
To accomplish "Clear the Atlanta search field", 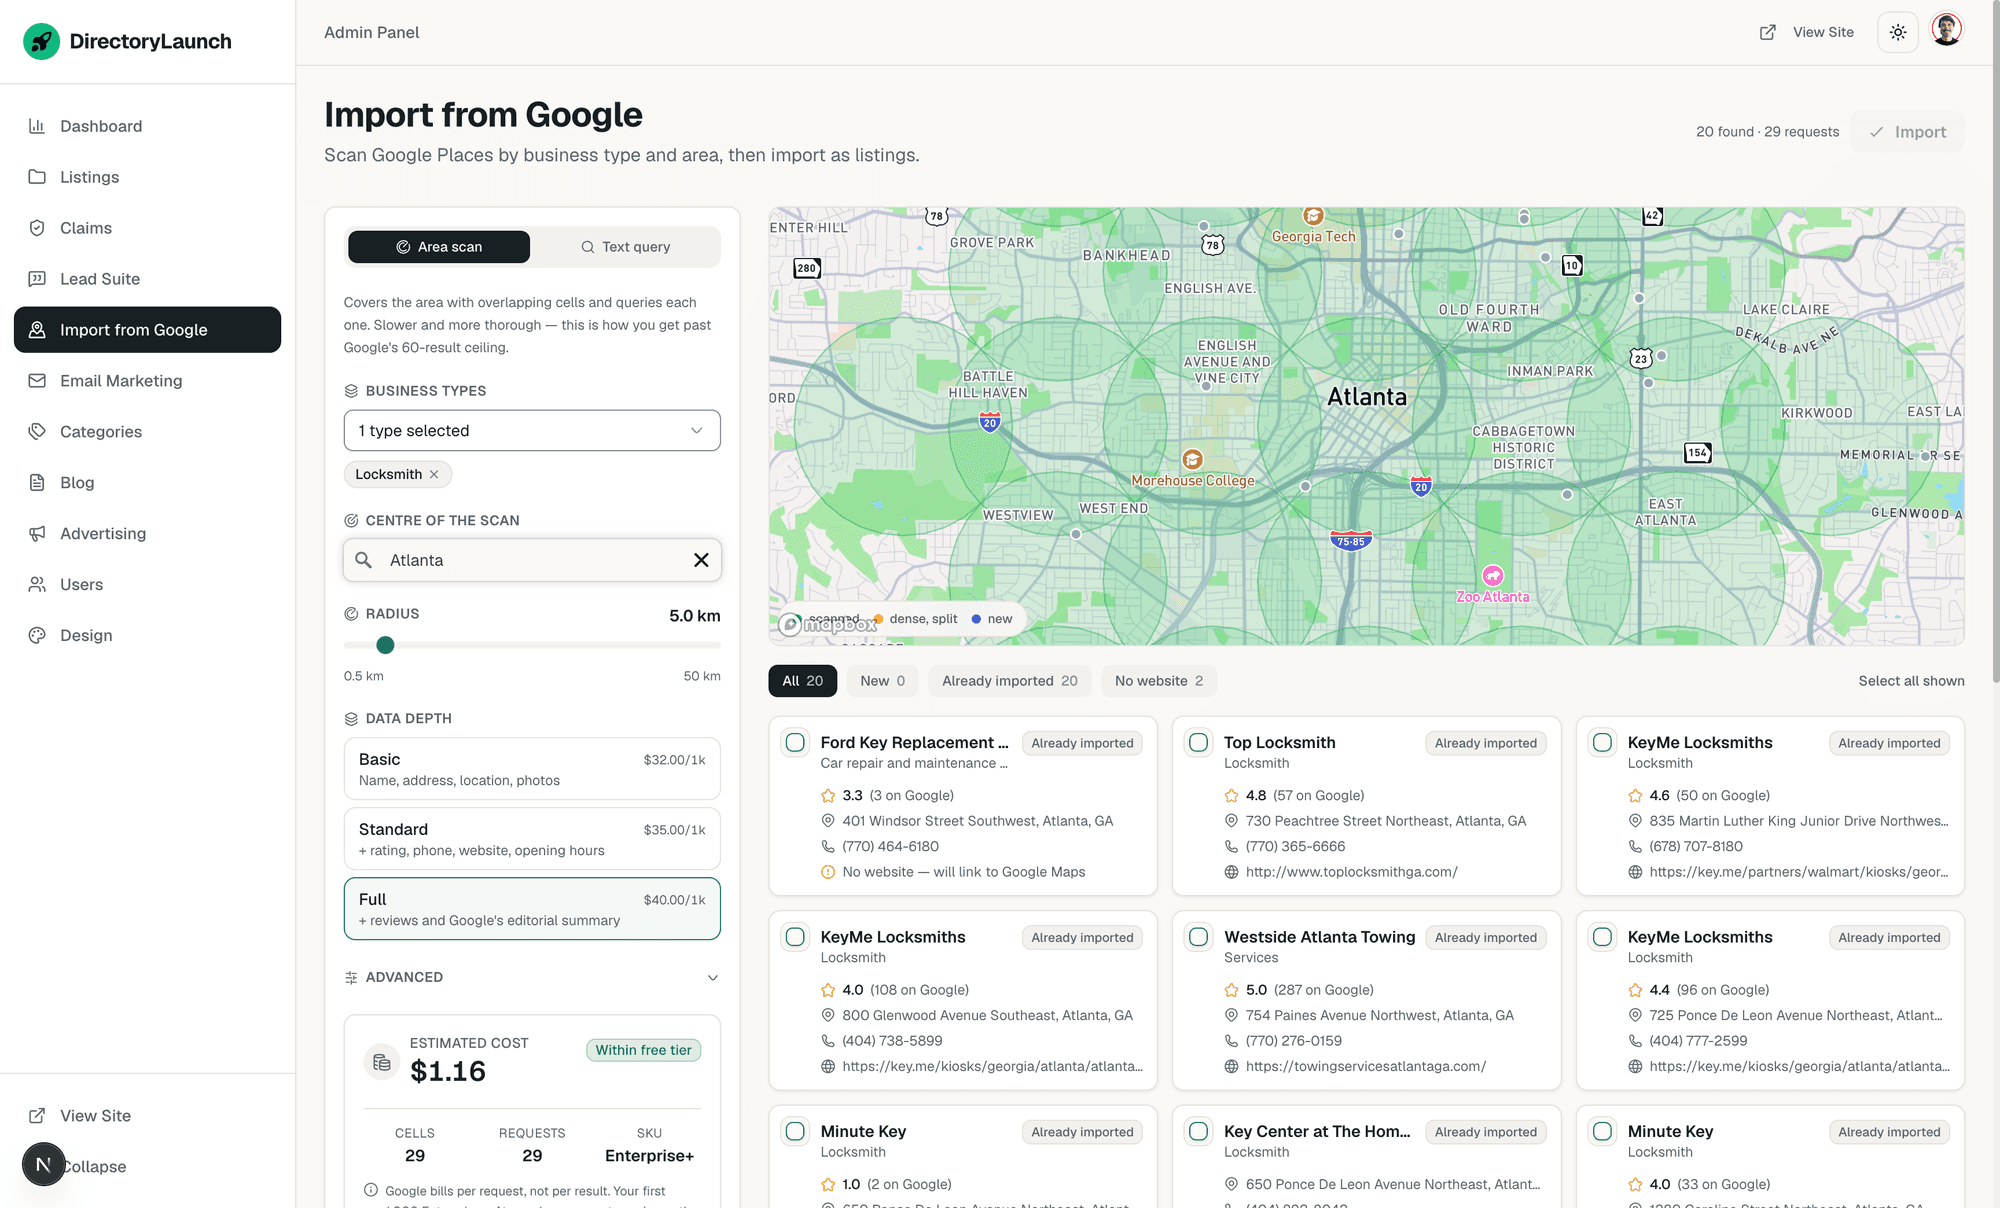I will [x=701, y=560].
